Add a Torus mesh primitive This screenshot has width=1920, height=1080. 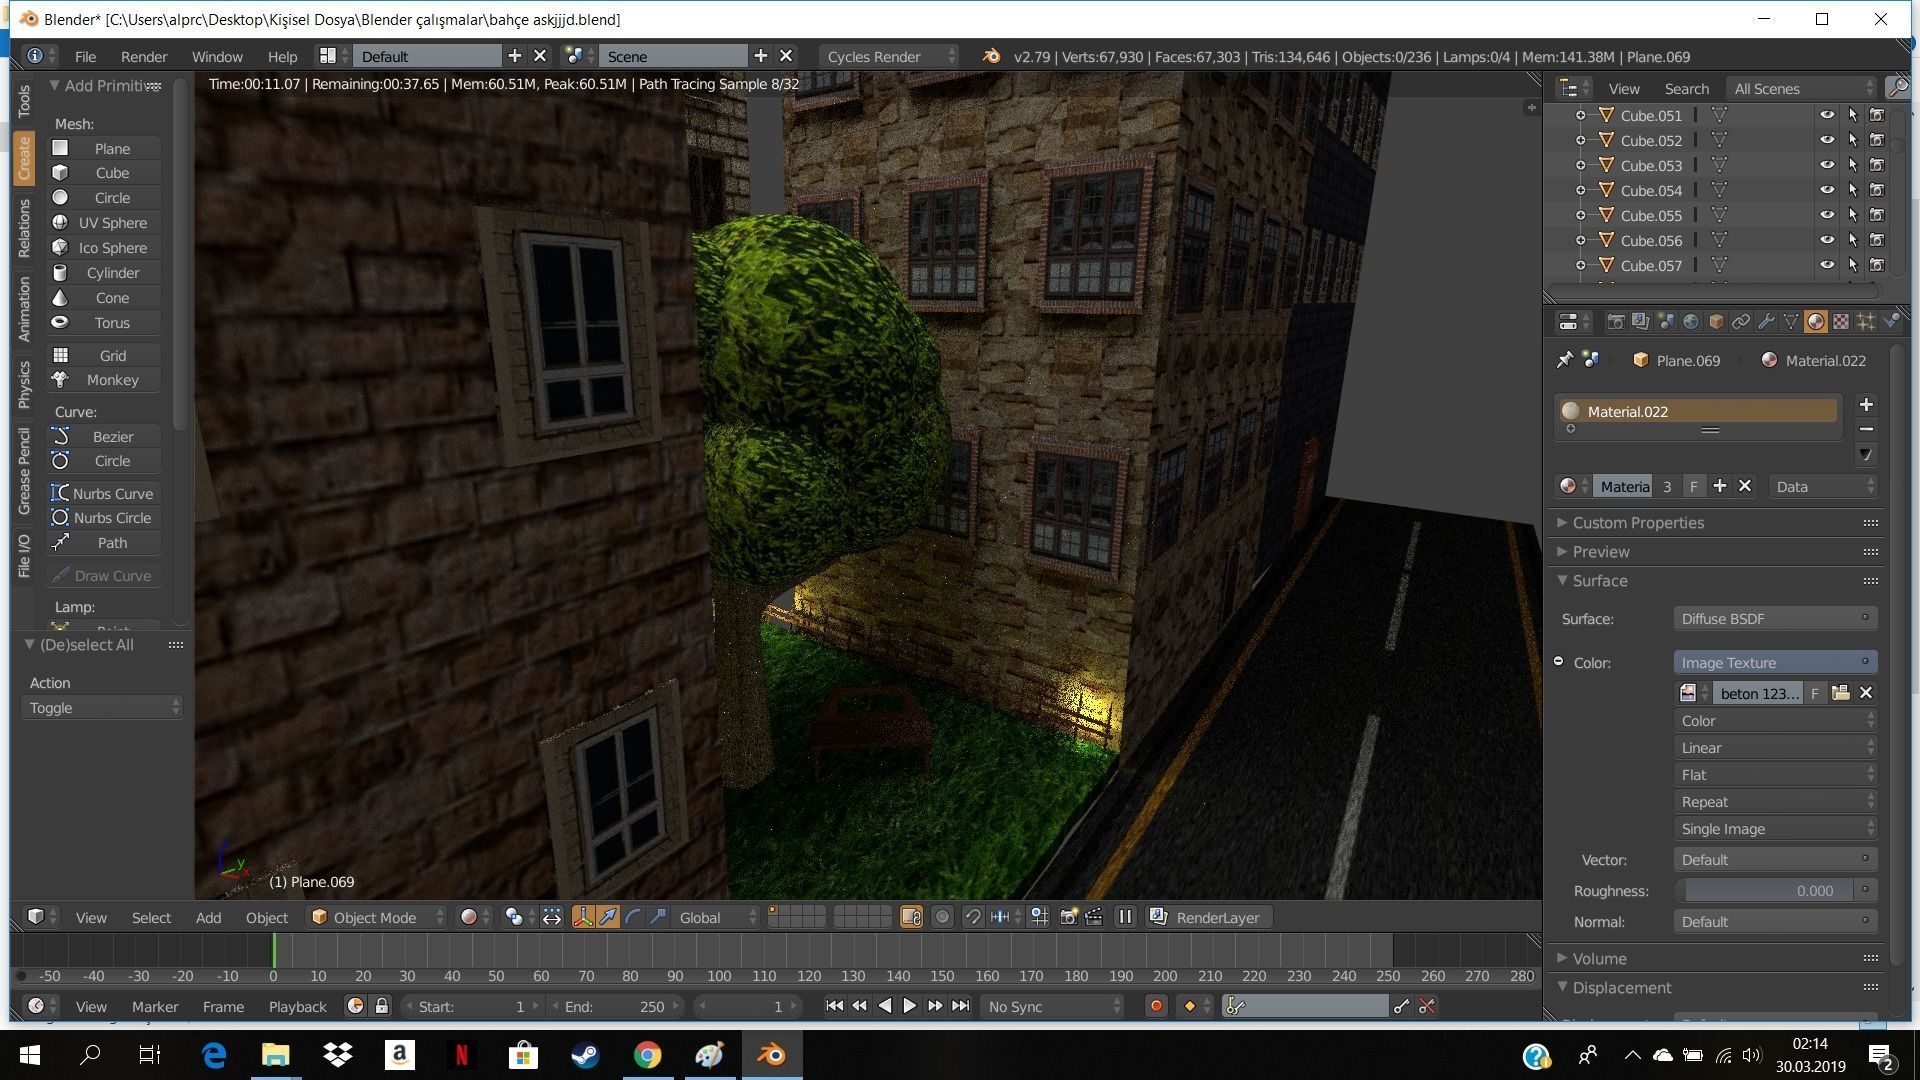(104, 322)
